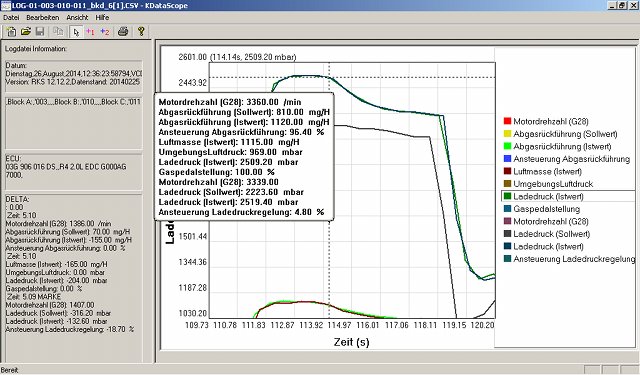Screen dimensions: 640x375
Task: Click the DELTA heading in left panel
Action: 17,200
